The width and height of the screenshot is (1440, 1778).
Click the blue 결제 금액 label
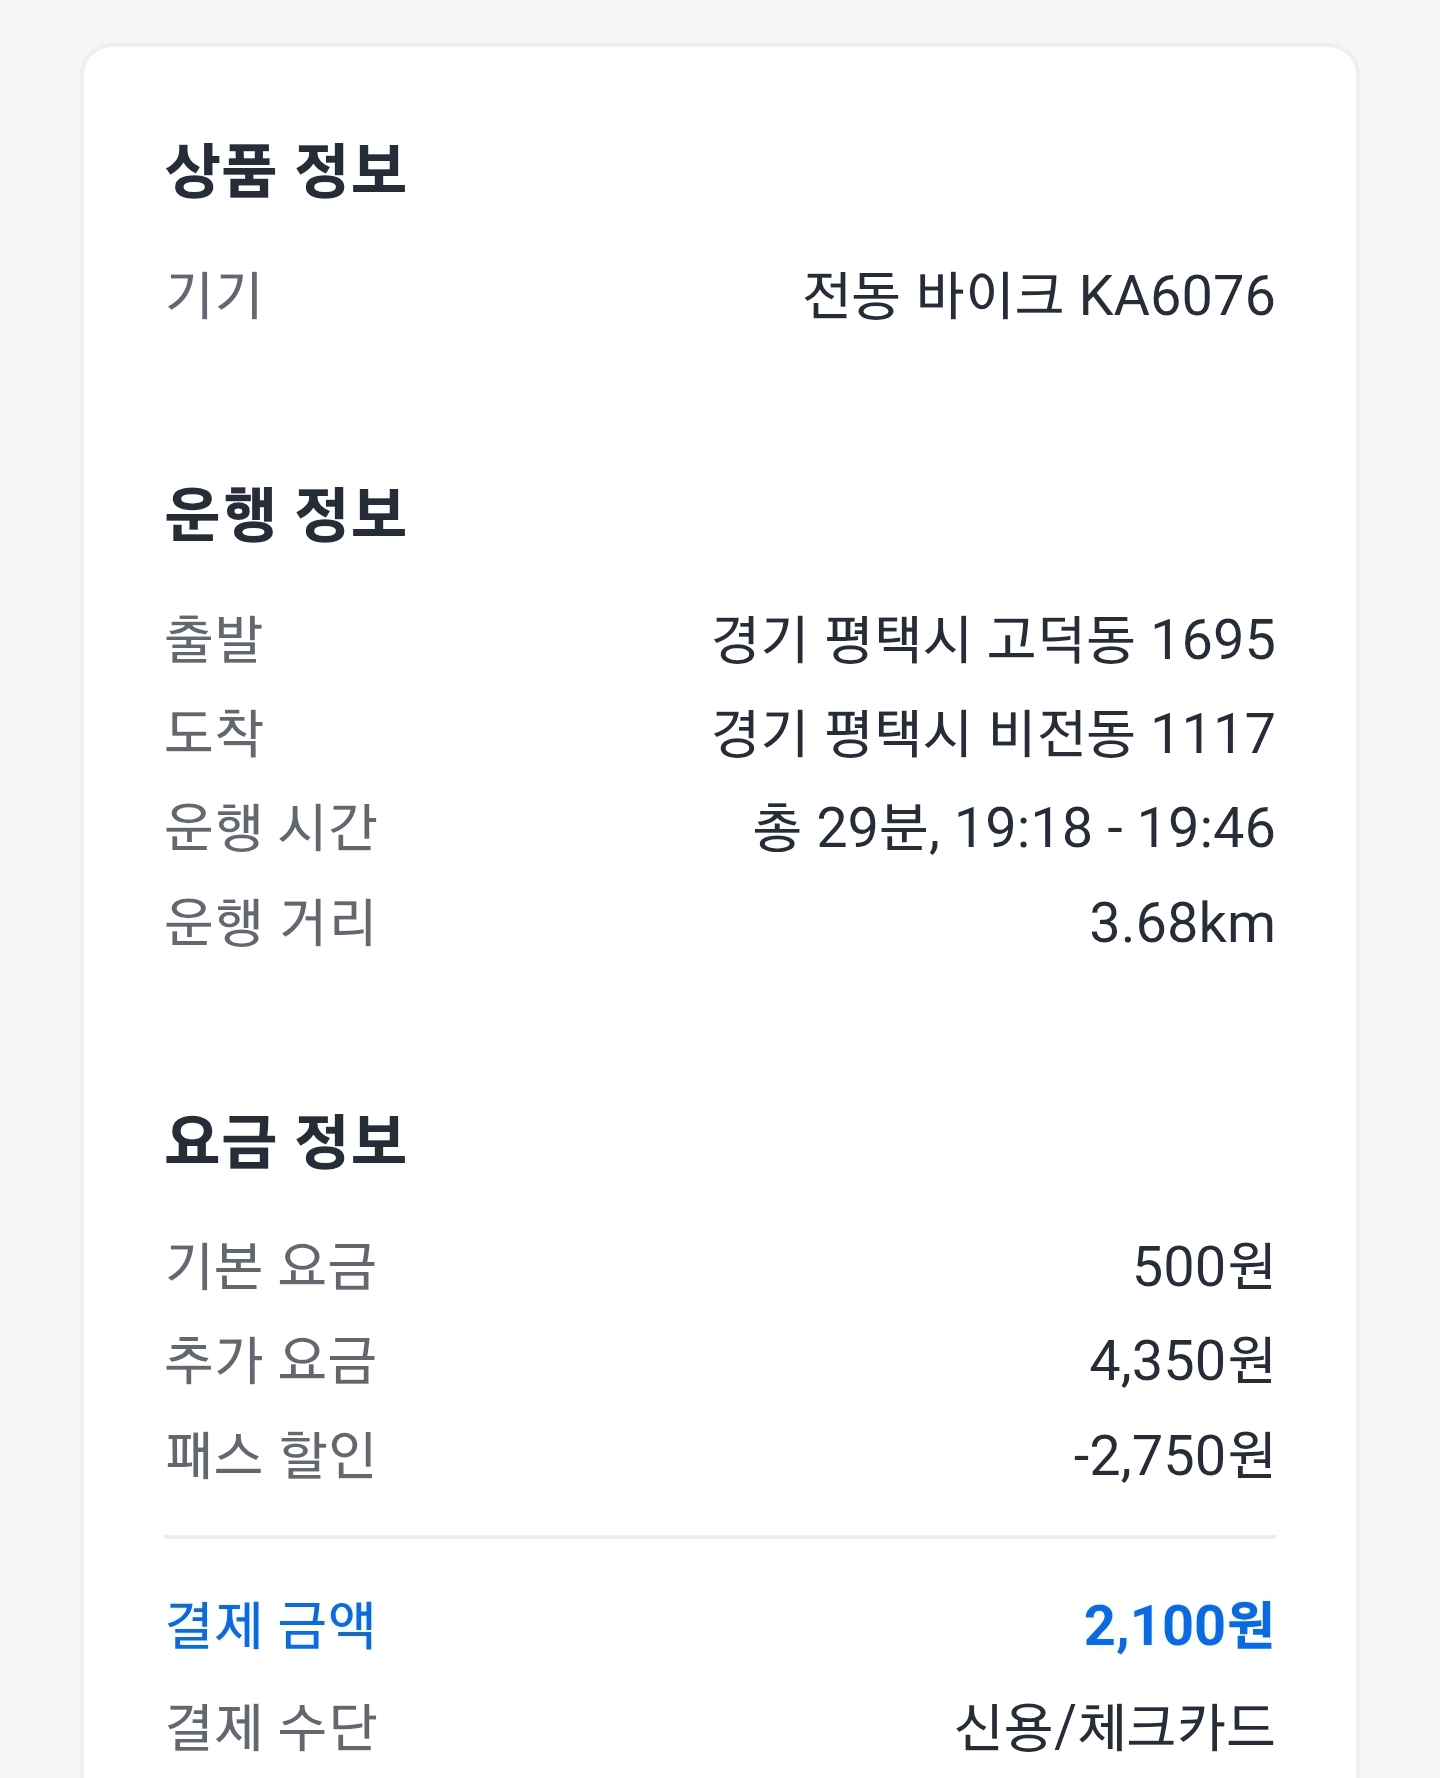pos(270,1626)
